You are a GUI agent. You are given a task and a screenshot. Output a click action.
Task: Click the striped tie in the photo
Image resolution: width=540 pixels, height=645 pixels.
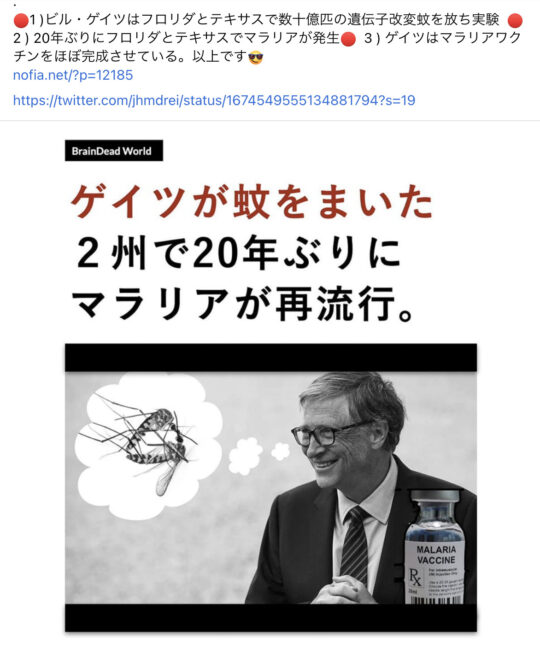pos(354,545)
